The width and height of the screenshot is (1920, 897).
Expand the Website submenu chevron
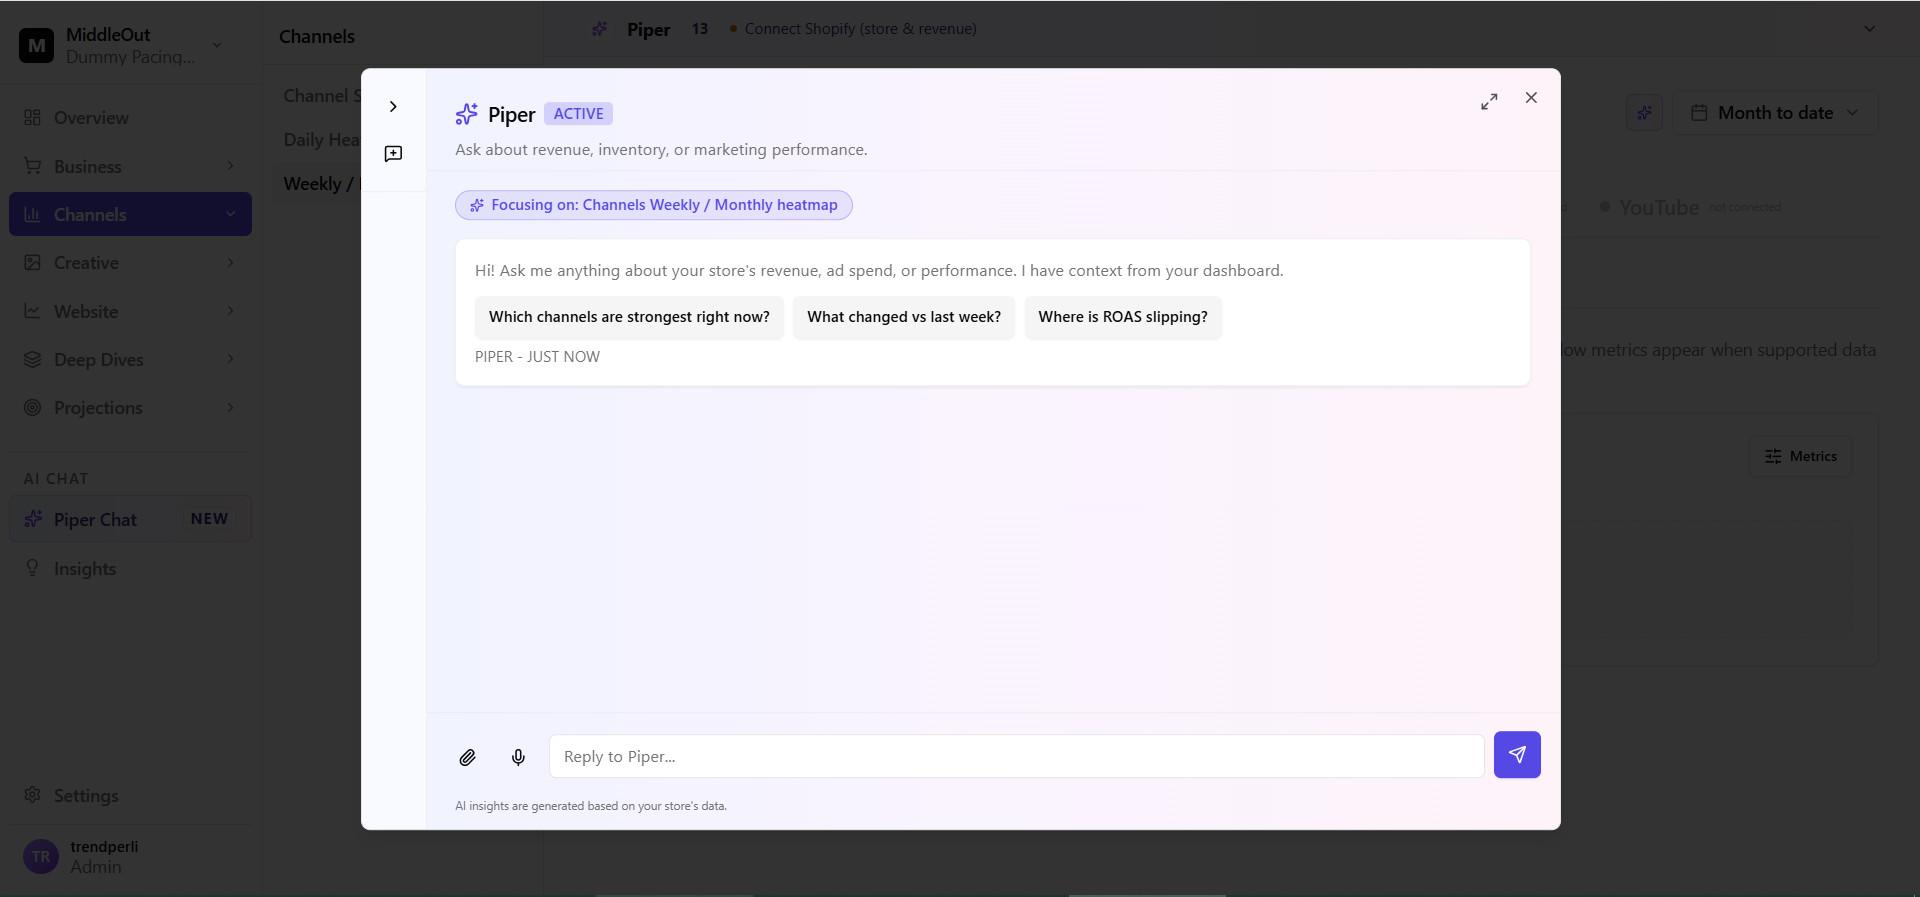point(230,311)
